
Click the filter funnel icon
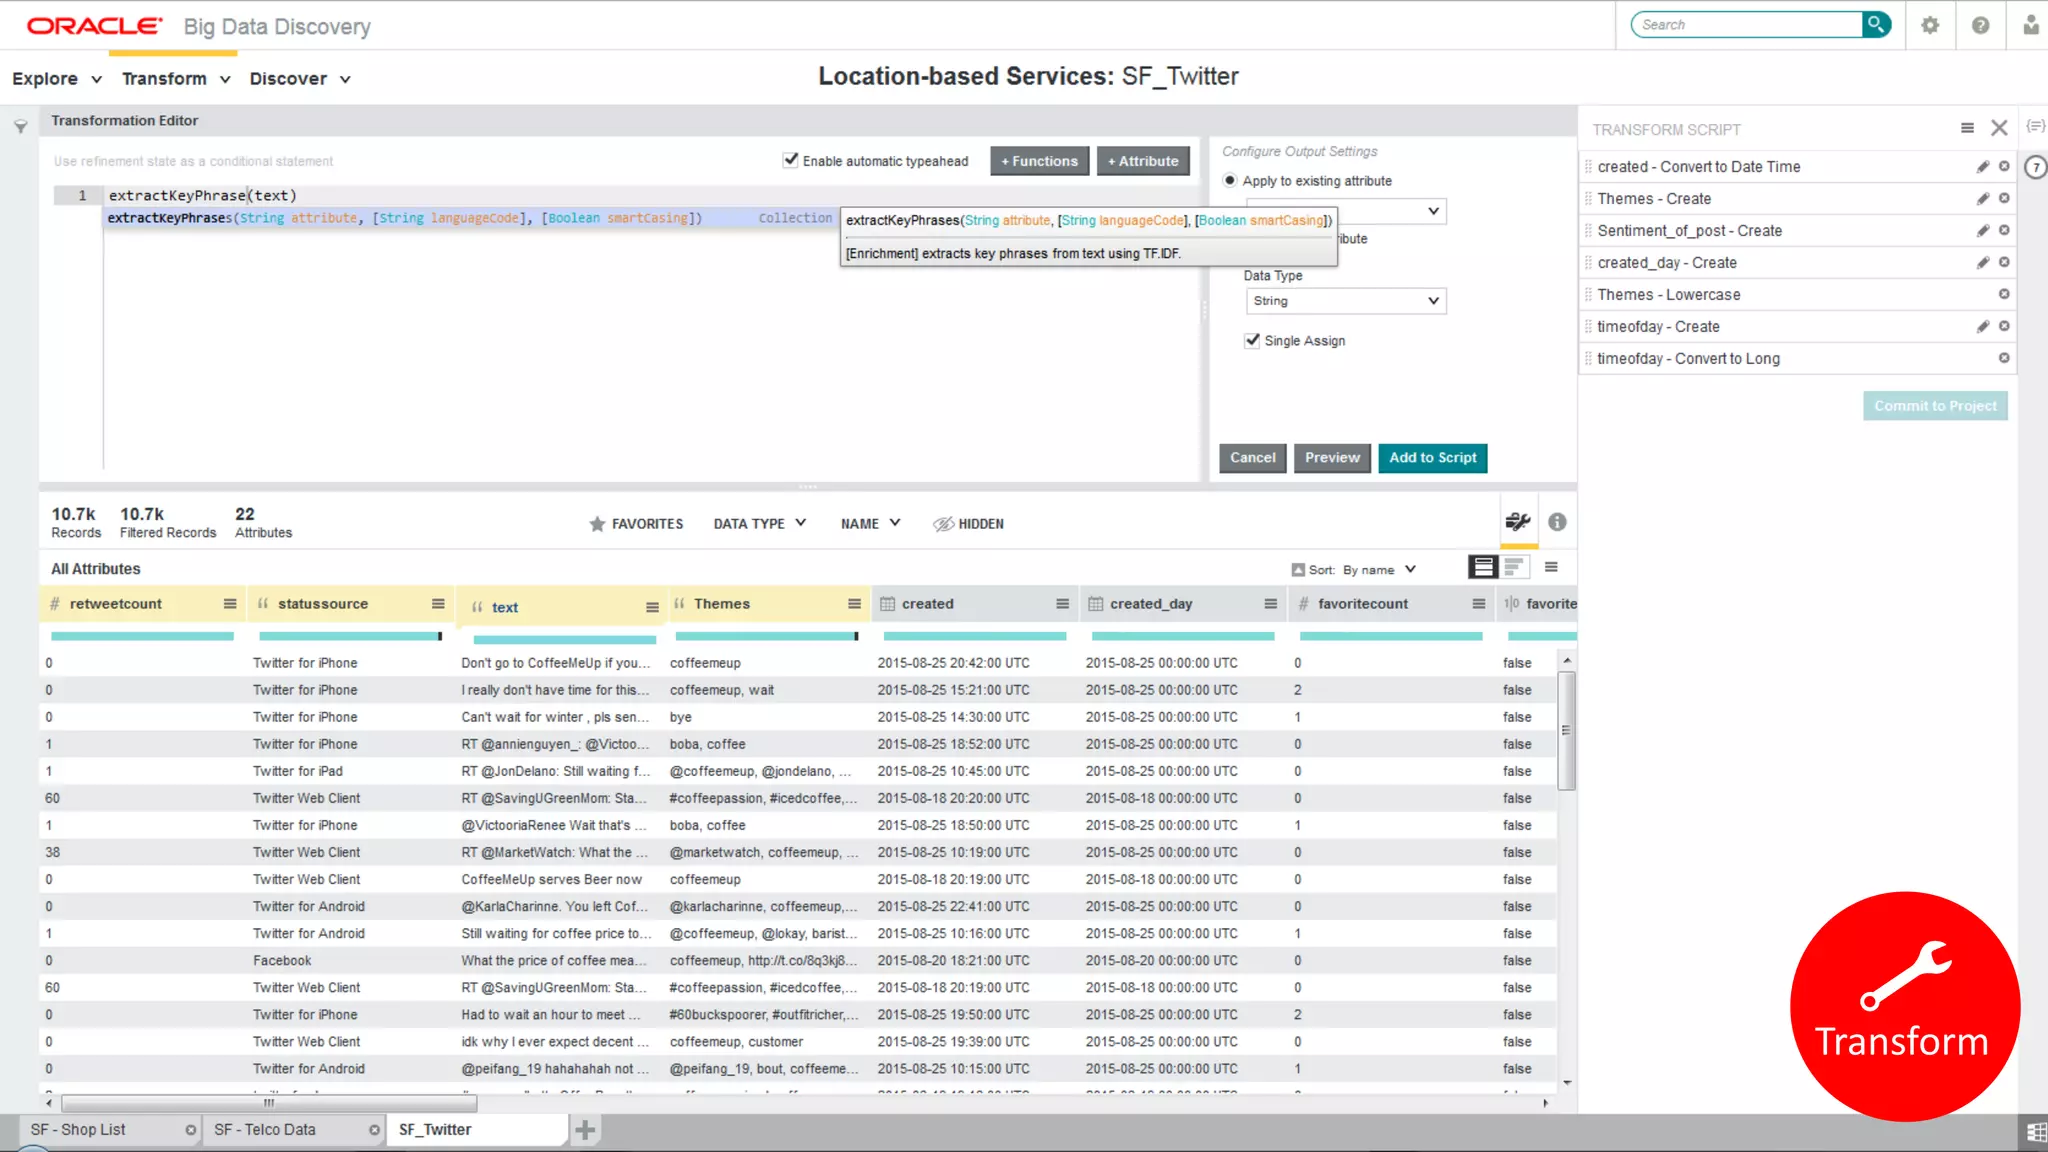coord(20,127)
